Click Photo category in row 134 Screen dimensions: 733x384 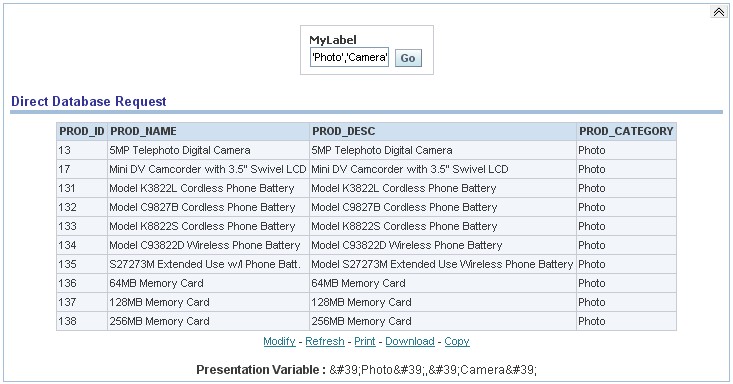tap(626, 245)
